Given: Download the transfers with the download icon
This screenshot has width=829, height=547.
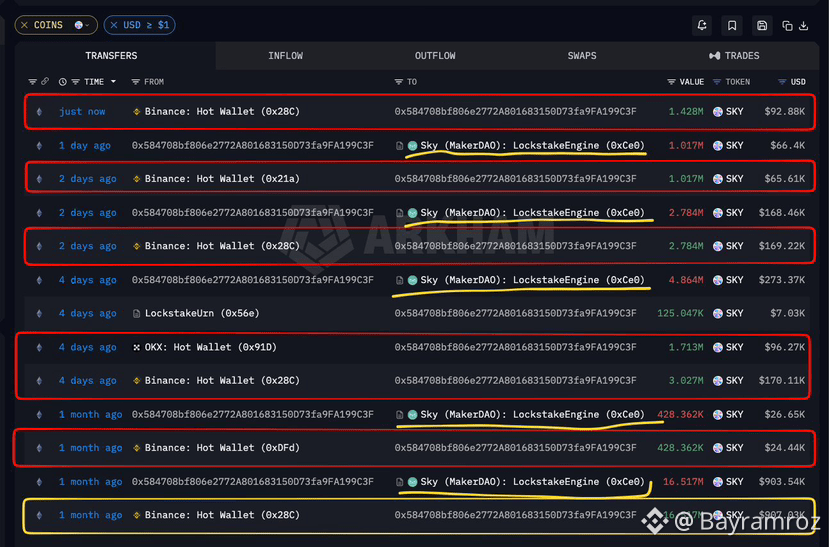Looking at the screenshot, I should pyautogui.click(x=804, y=25).
